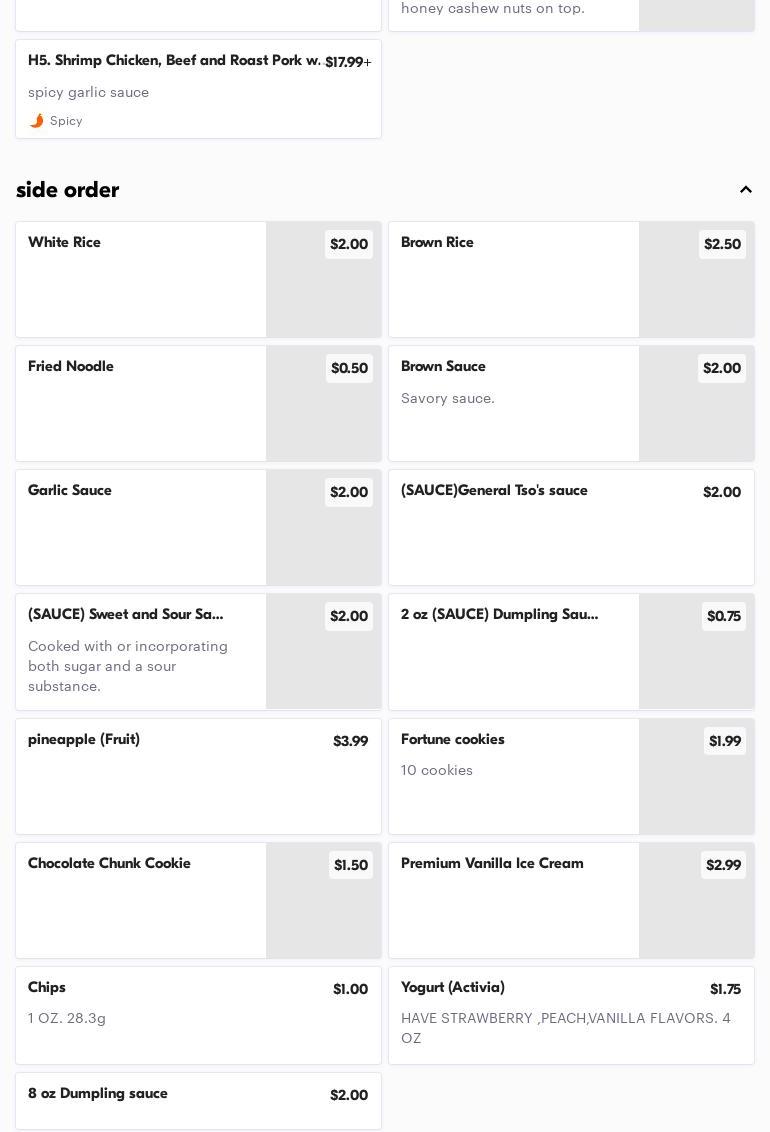Open the Brown Sauce item card
The height and width of the screenshot is (1132, 770).
coord(572,404)
